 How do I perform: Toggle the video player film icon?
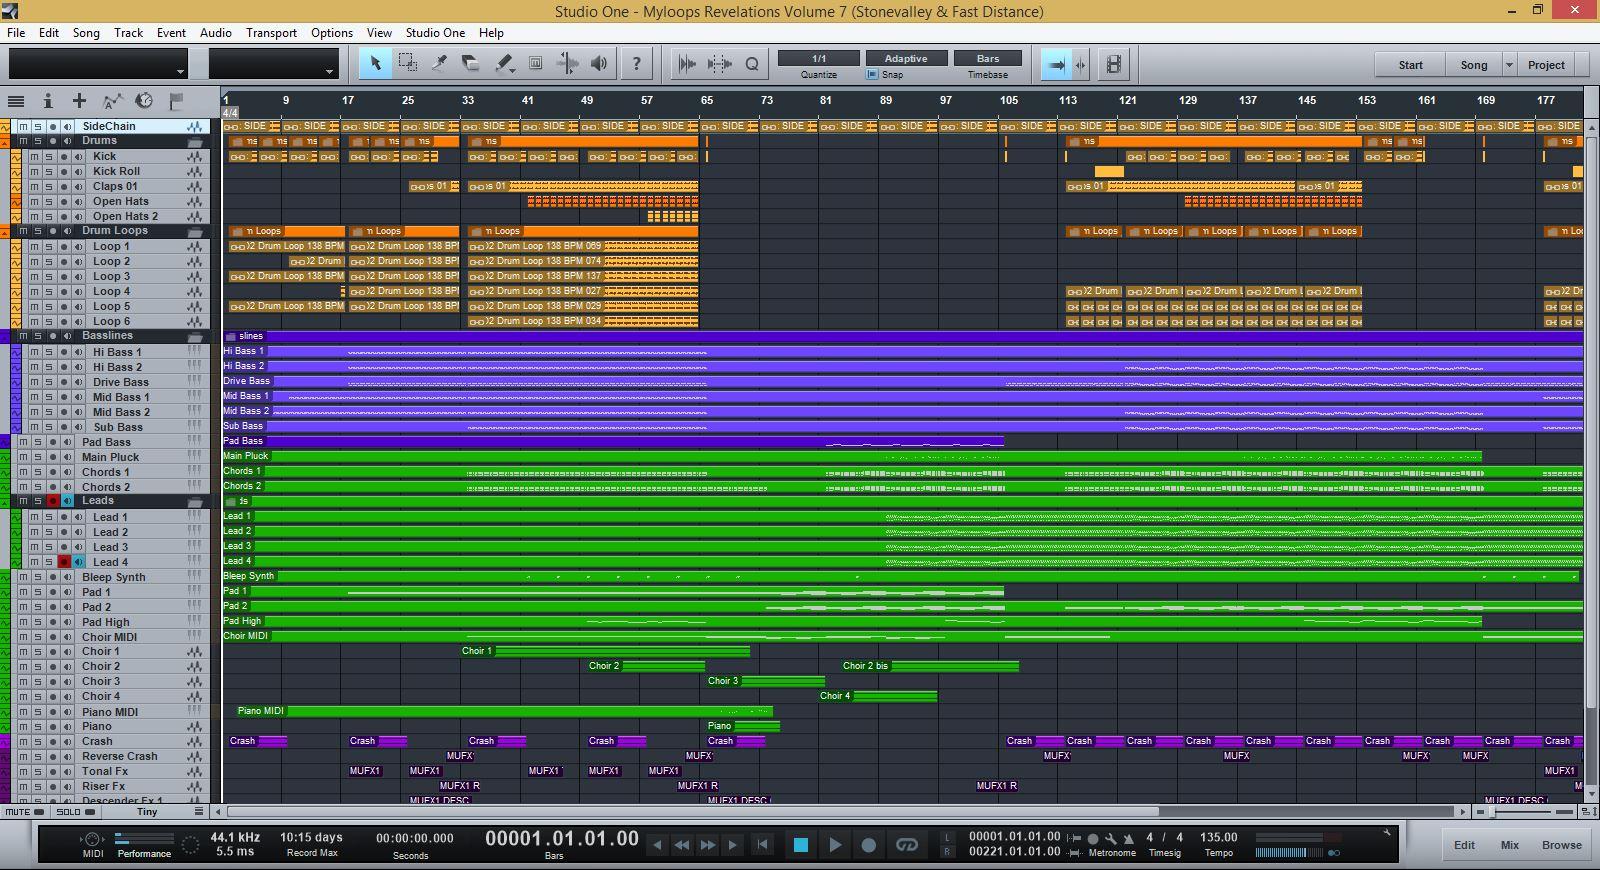click(x=1113, y=64)
